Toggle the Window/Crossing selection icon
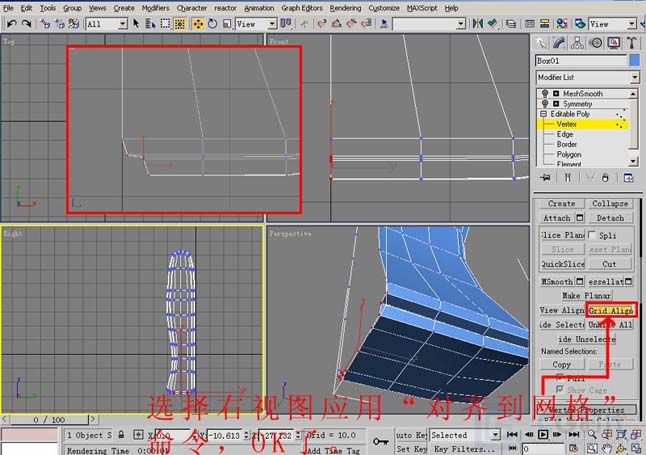The width and height of the screenshot is (646, 455). pyautogui.click(x=180, y=24)
